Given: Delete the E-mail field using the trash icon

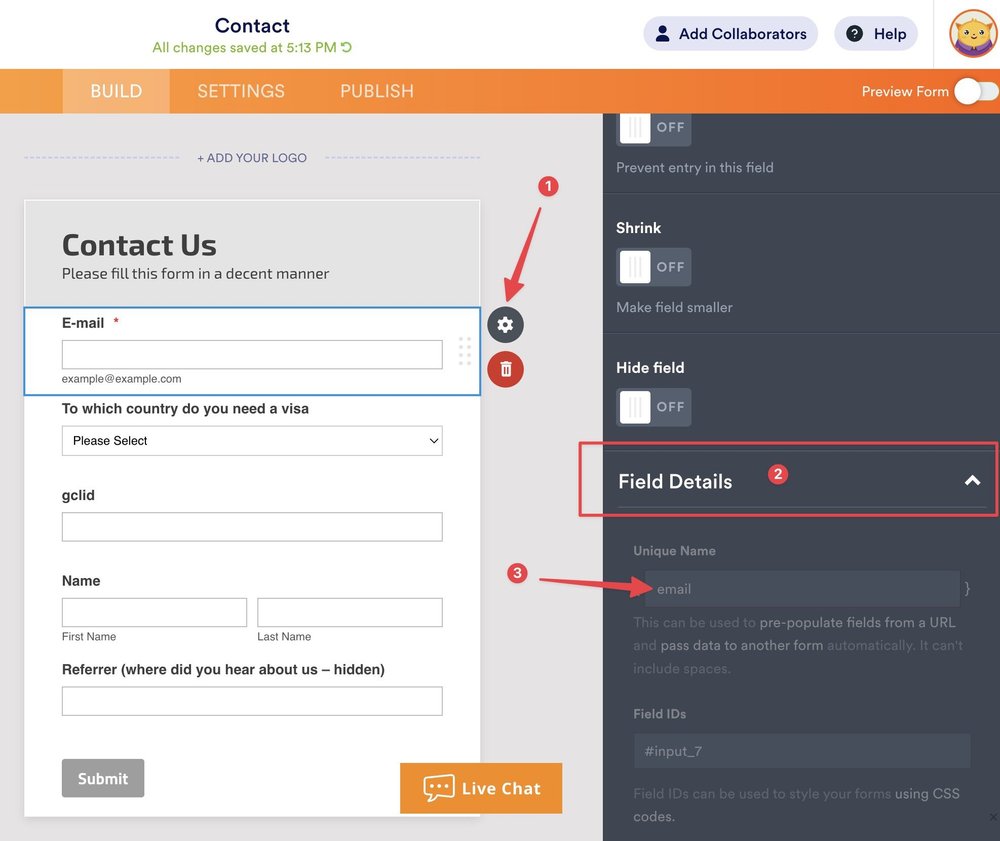Looking at the screenshot, I should tap(505, 369).
